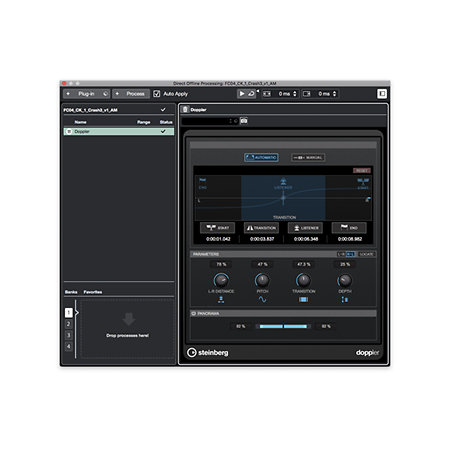The height and width of the screenshot is (450, 450).
Task: Adjust the first 0 ms stepper arrows
Action: coord(295,94)
